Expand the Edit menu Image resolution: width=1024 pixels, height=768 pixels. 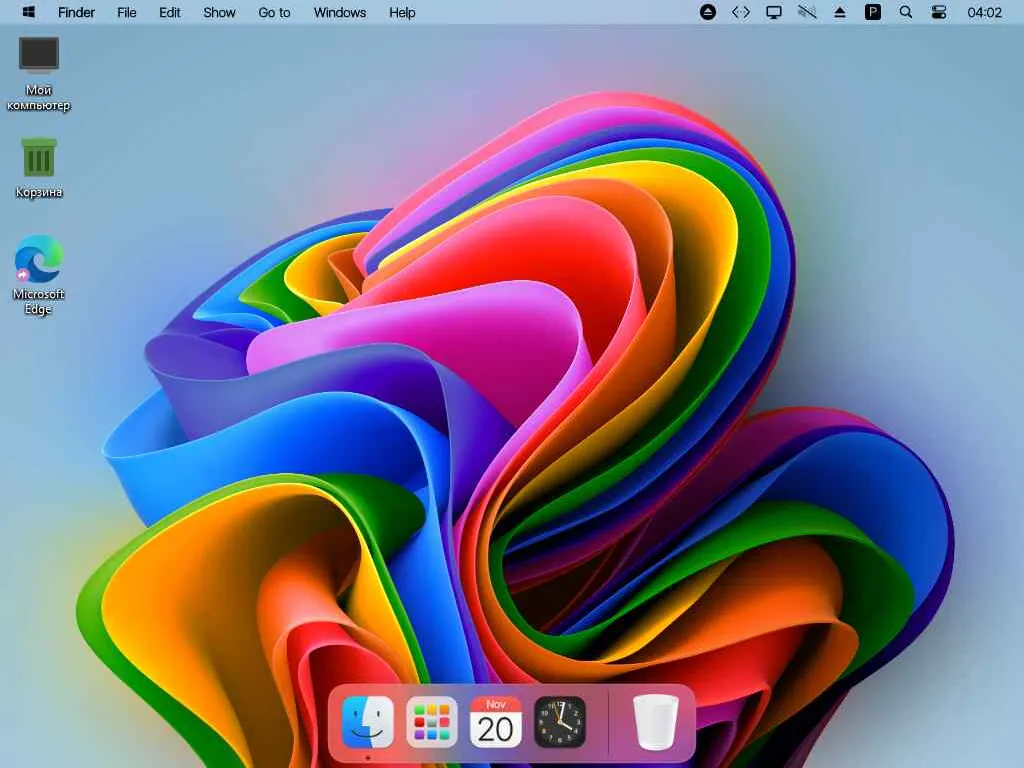click(170, 12)
